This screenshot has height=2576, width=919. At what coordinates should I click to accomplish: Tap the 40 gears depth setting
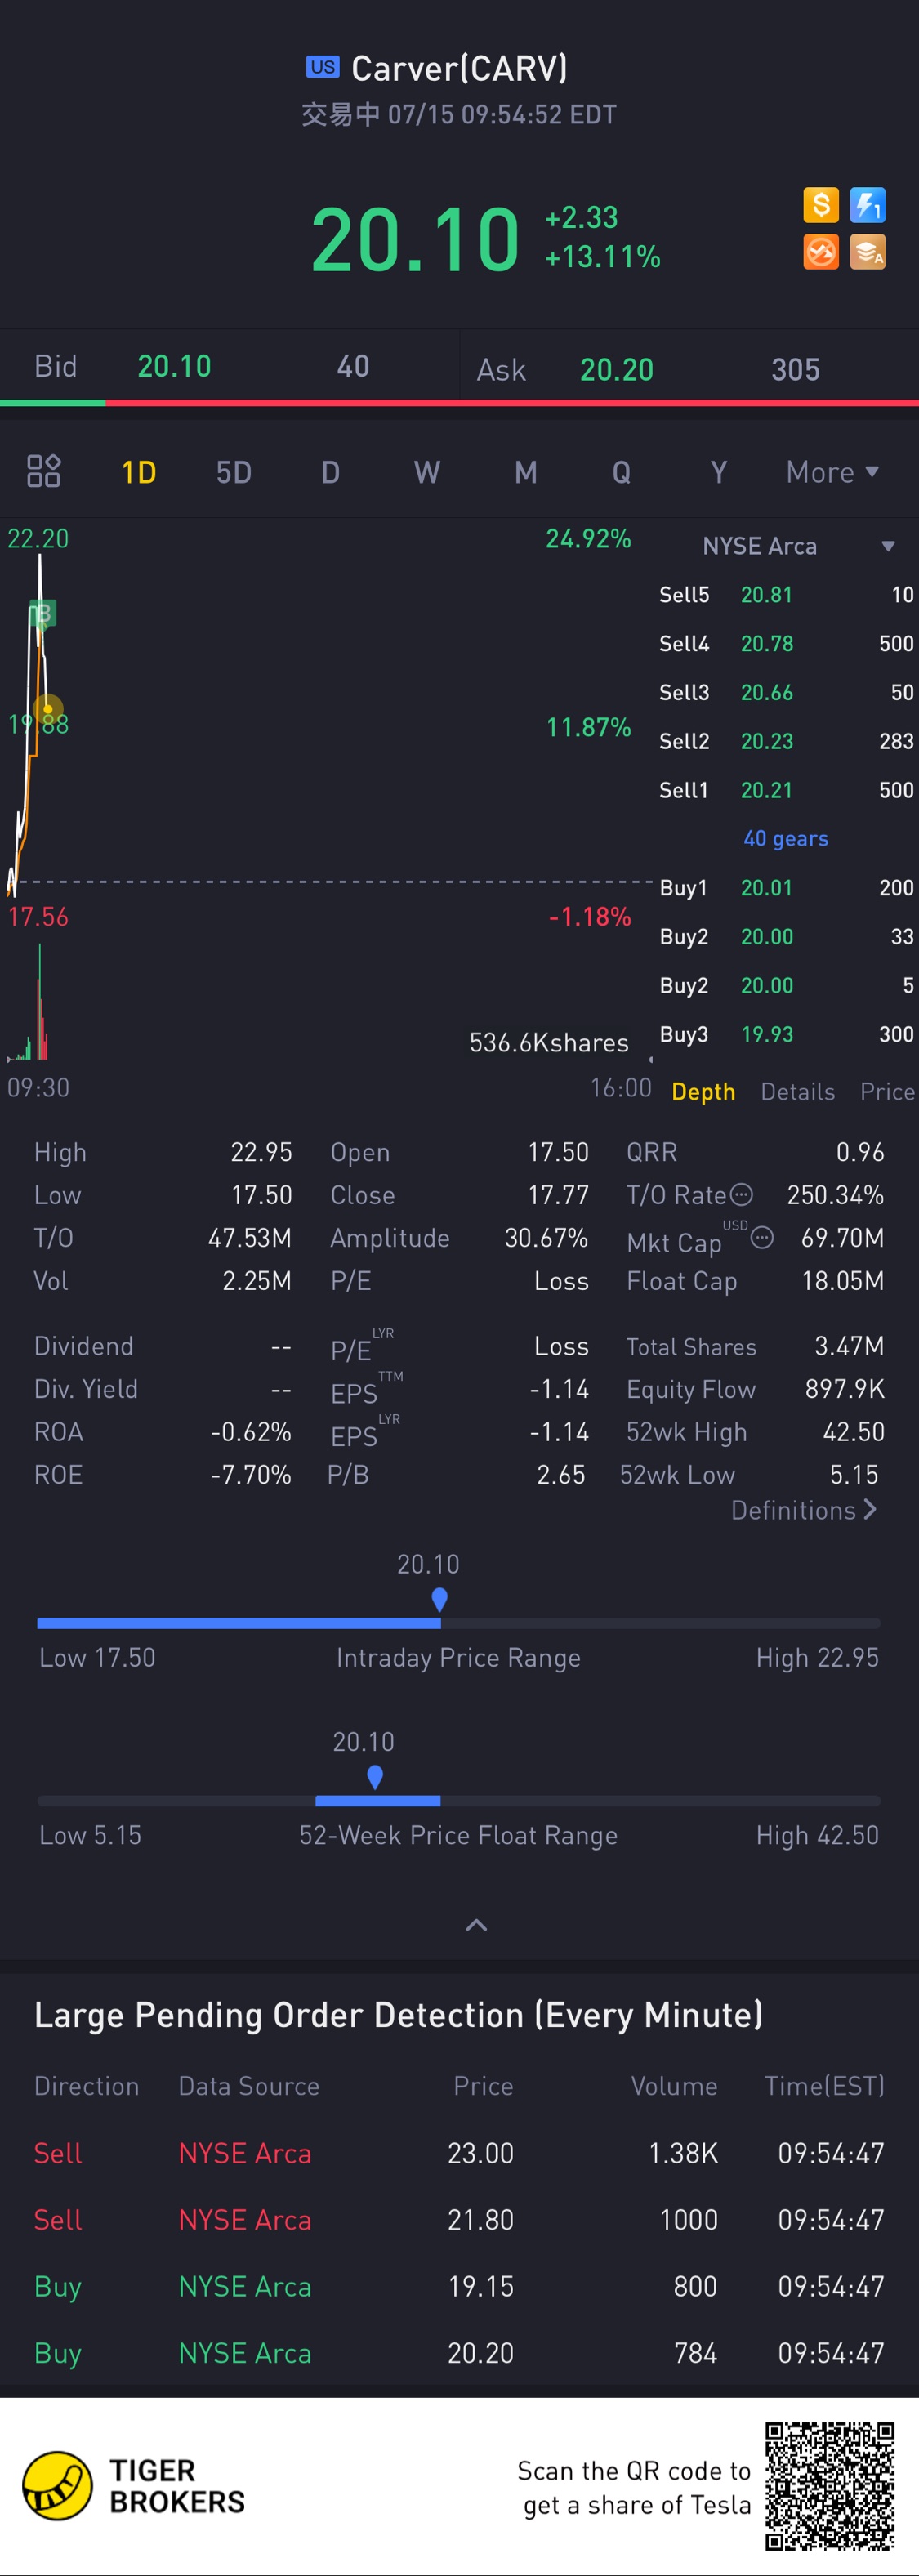pos(786,838)
